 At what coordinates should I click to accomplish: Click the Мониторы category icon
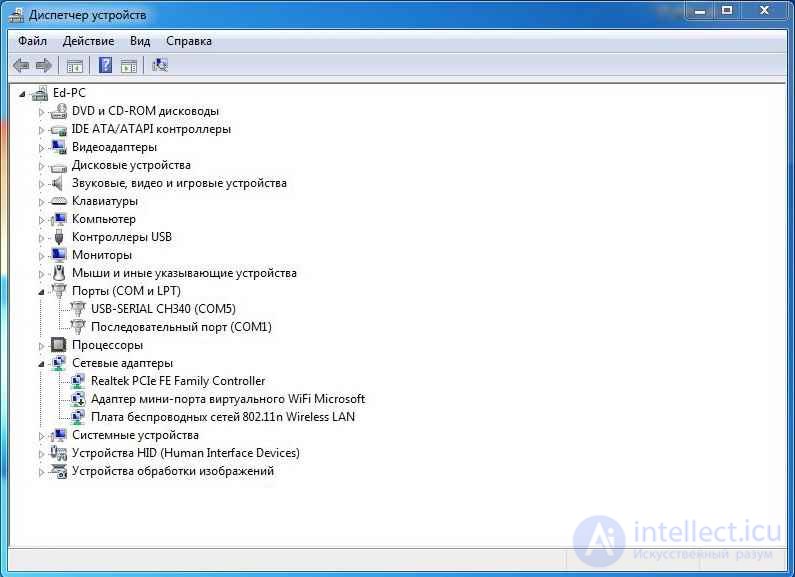click(59, 255)
